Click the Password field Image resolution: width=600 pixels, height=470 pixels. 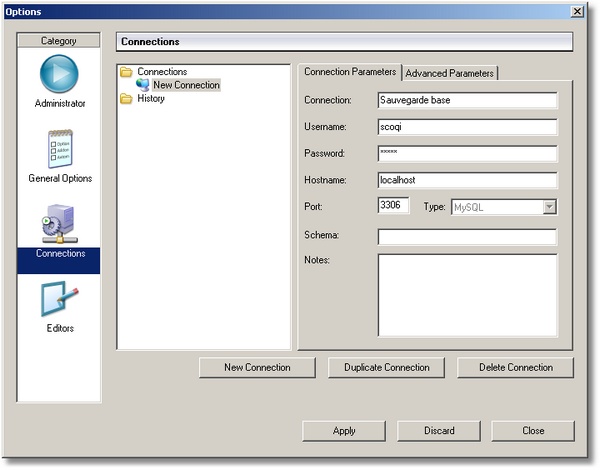pyautogui.click(x=467, y=153)
